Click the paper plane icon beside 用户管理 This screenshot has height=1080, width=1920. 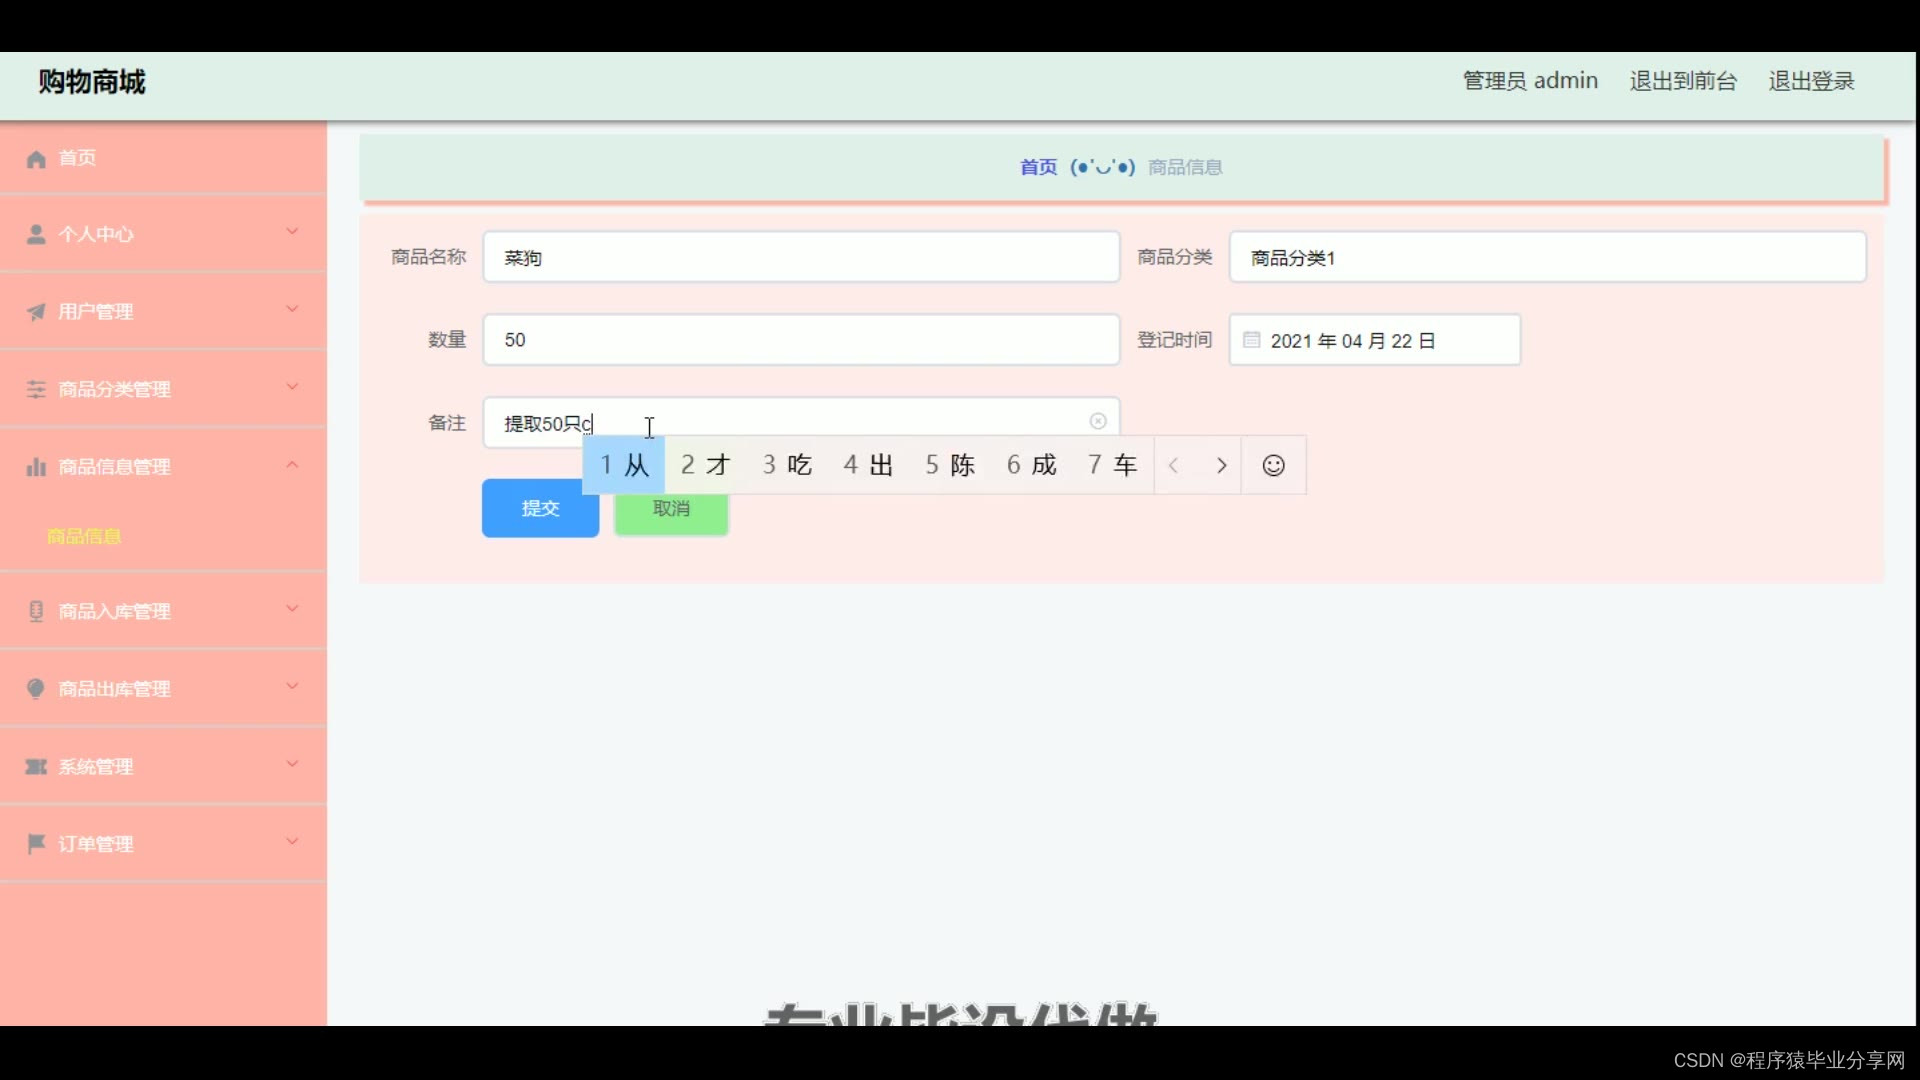(36, 312)
